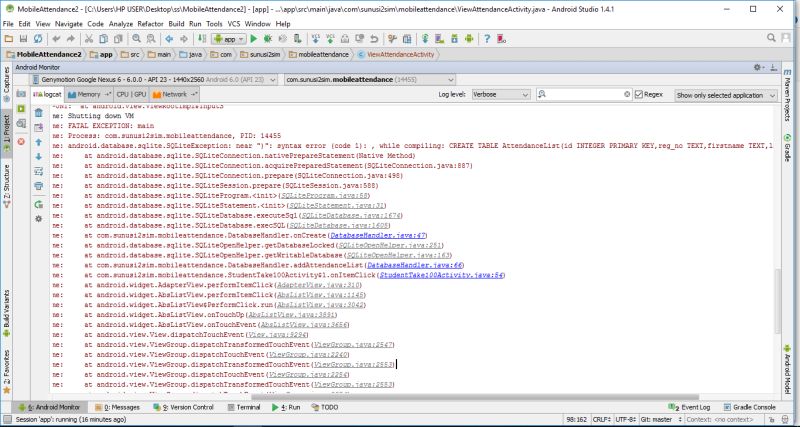Open the Verbose log level dropdown
The height and width of the screenshot is (427, 800).
tap(501, 94)
